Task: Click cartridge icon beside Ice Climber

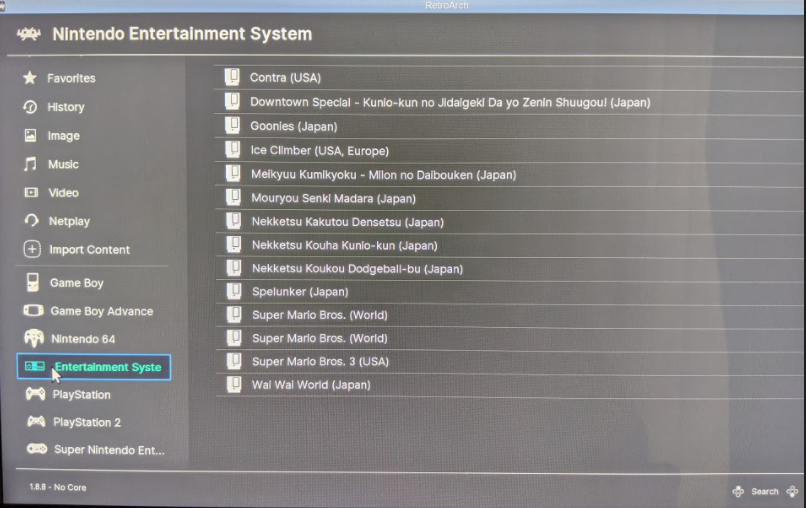Action: pyautogui.click(x=233, y=150)
